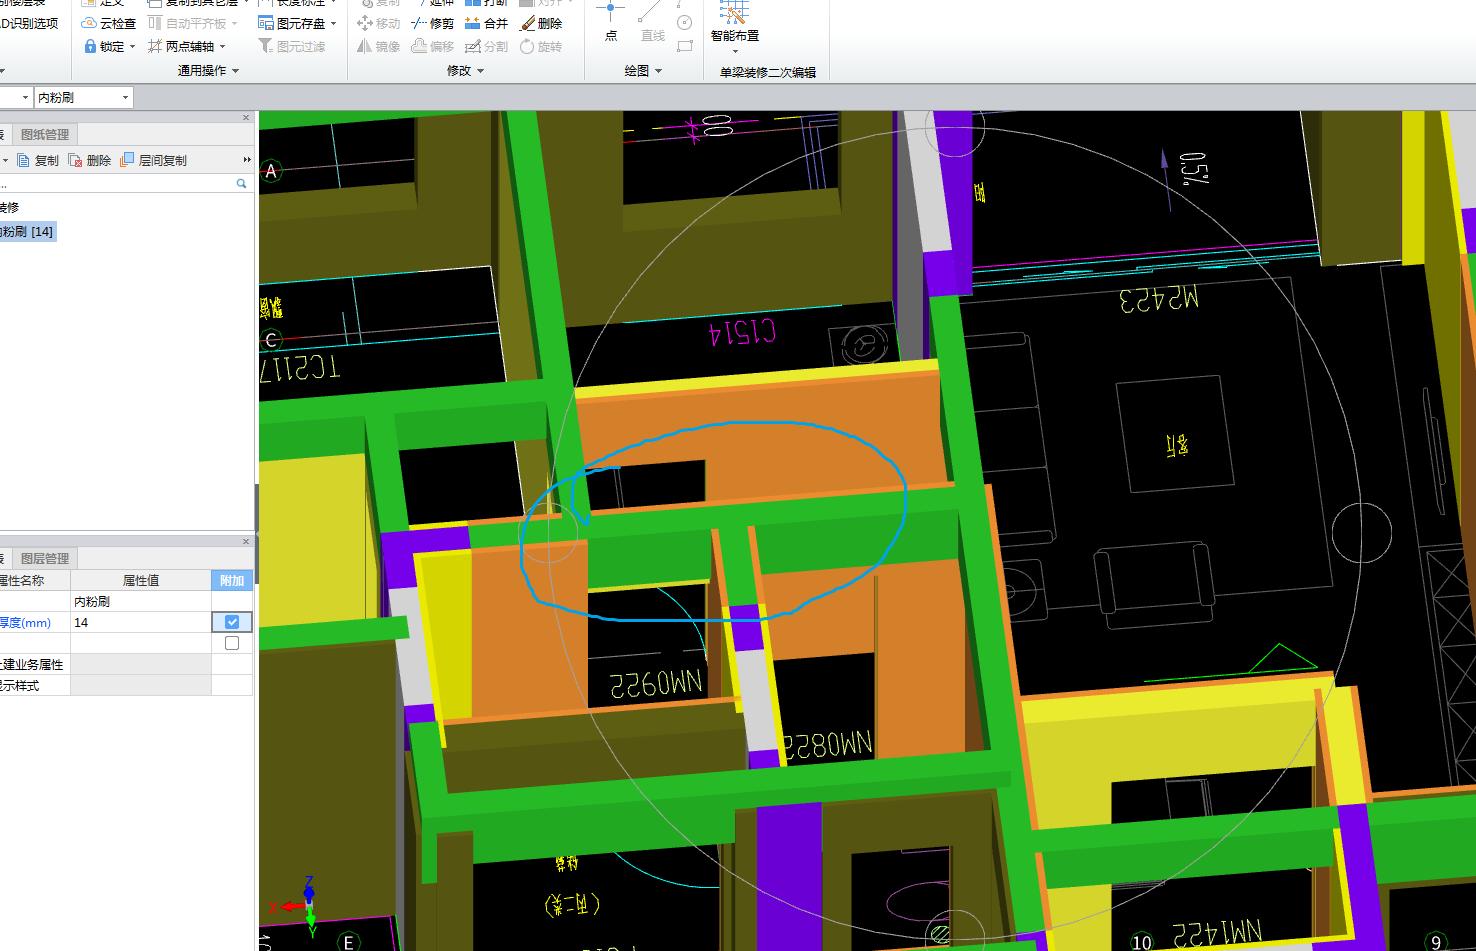Select the 分割 split tool
This screenshot has width=1476, height=951.
pyautogui.click(x=486, y=46)
